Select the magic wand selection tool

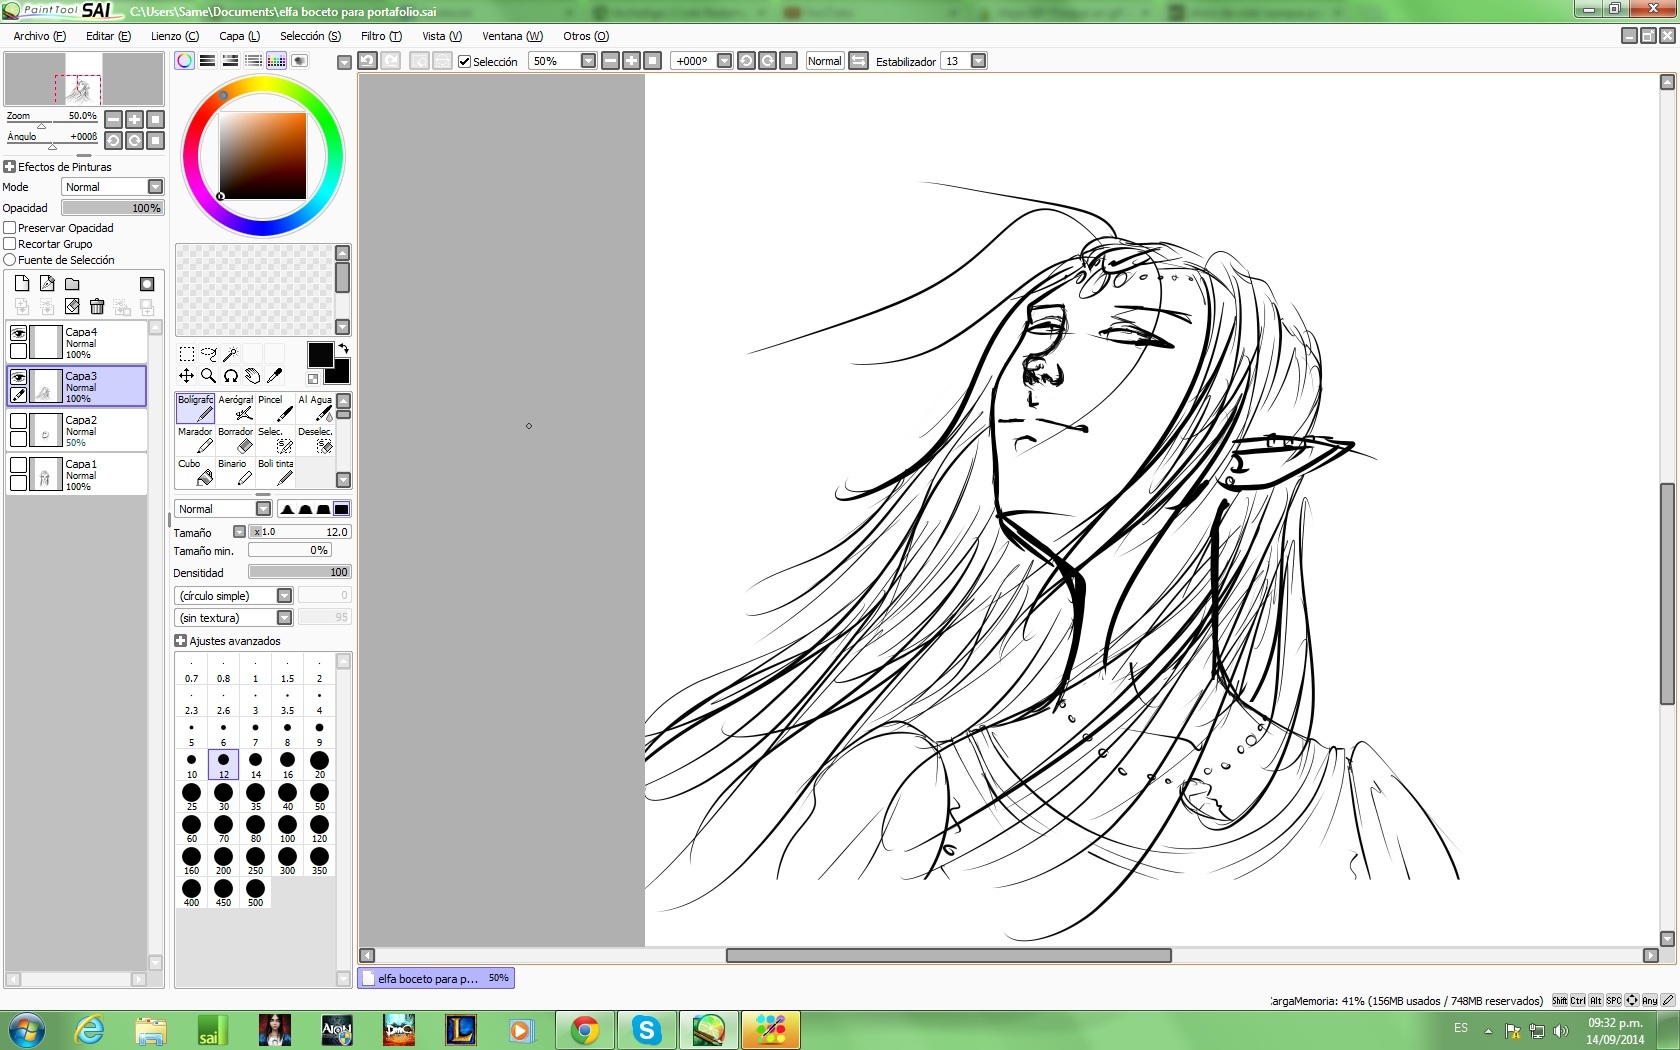[x=231, y=354]
